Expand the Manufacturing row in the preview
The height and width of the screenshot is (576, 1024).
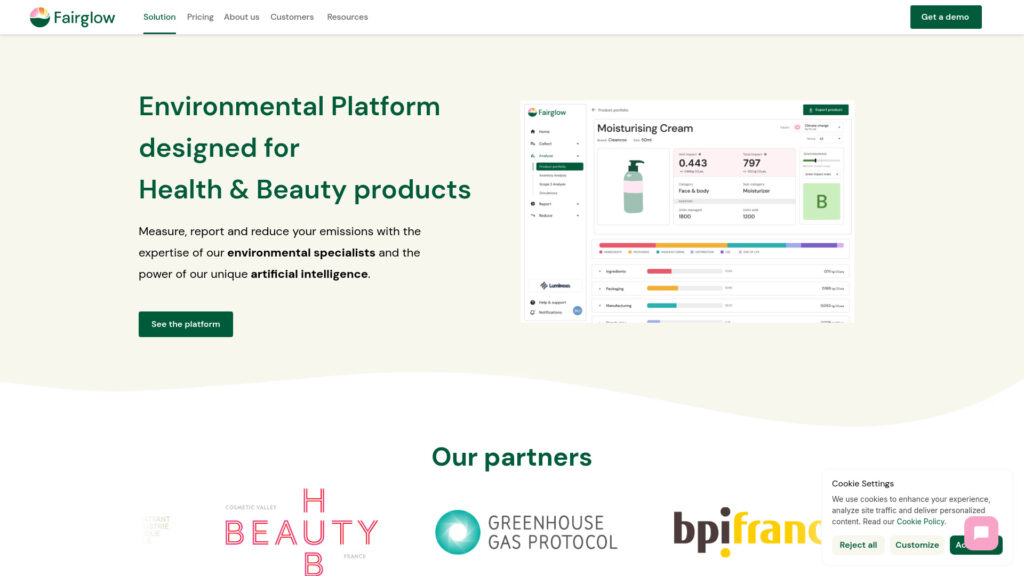coord(600,305)
